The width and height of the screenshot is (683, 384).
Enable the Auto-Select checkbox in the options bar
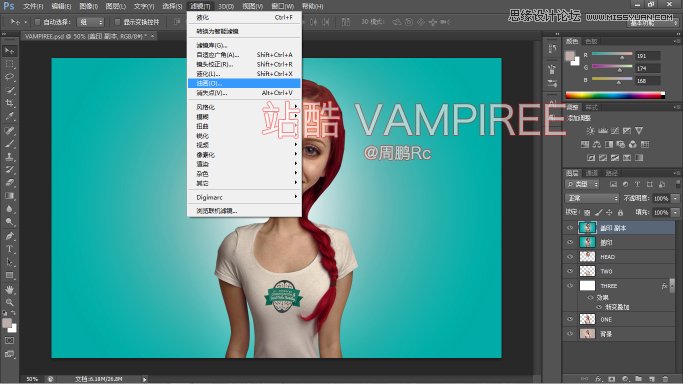pos(37,22)
